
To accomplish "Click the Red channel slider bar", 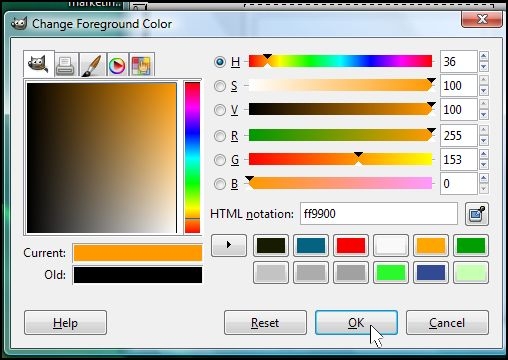I will (340, 135).
